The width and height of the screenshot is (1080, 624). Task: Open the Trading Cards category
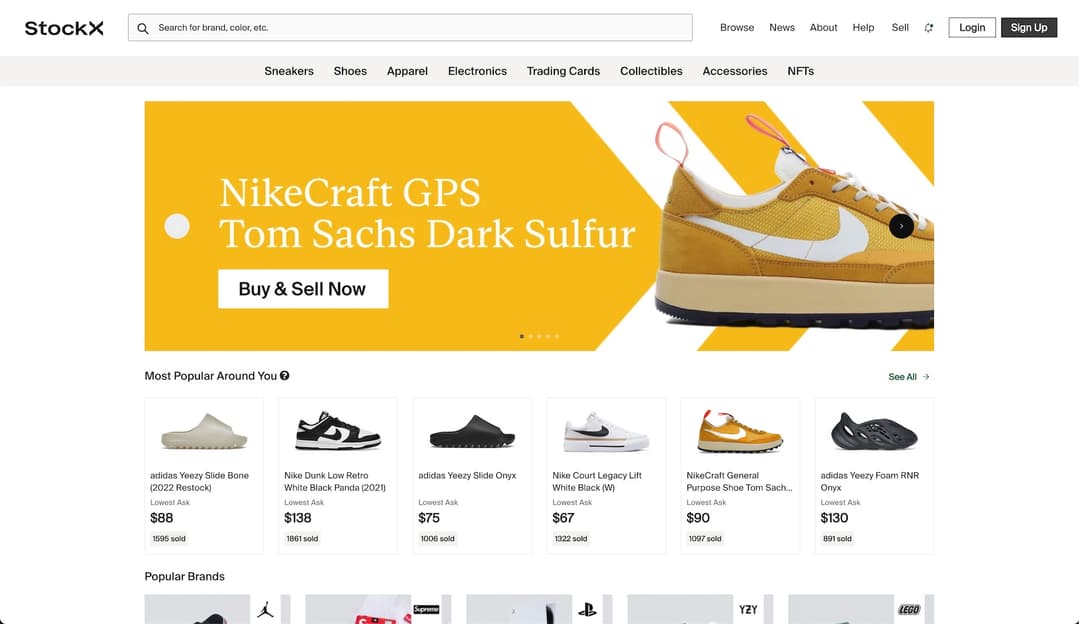click(x=563, y=71)
